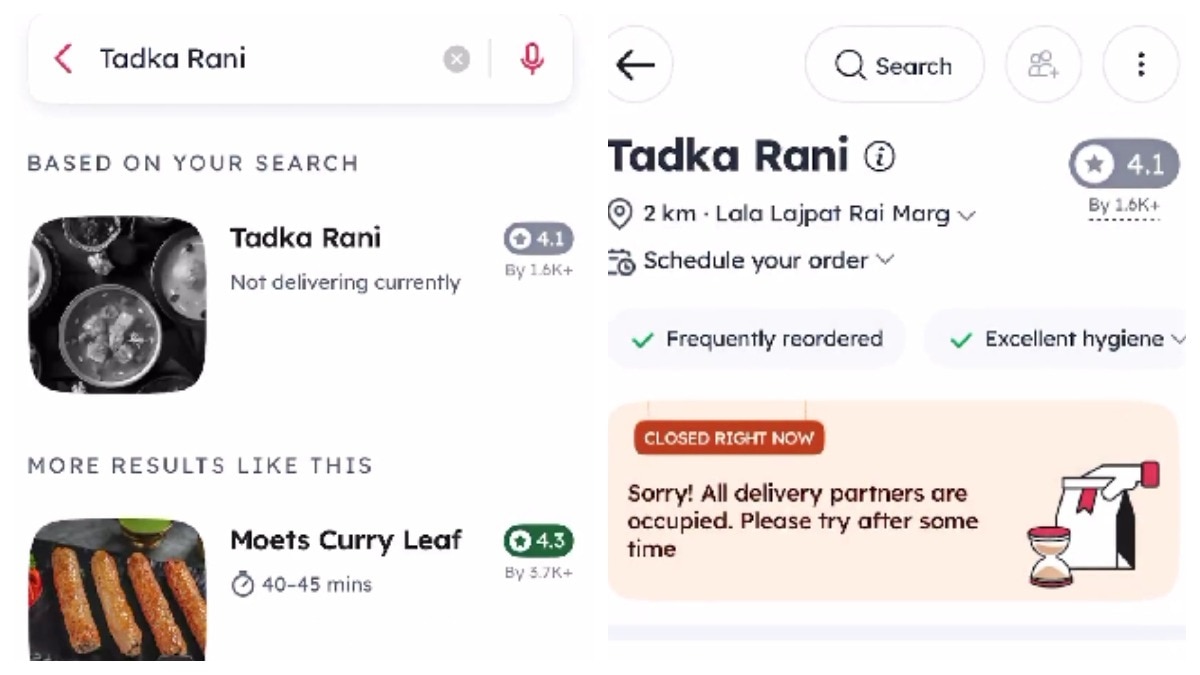1200x675 pixels.
Task: Select the Moets Curry Leaf rating badge 4.3
Action: pos(540,541)
